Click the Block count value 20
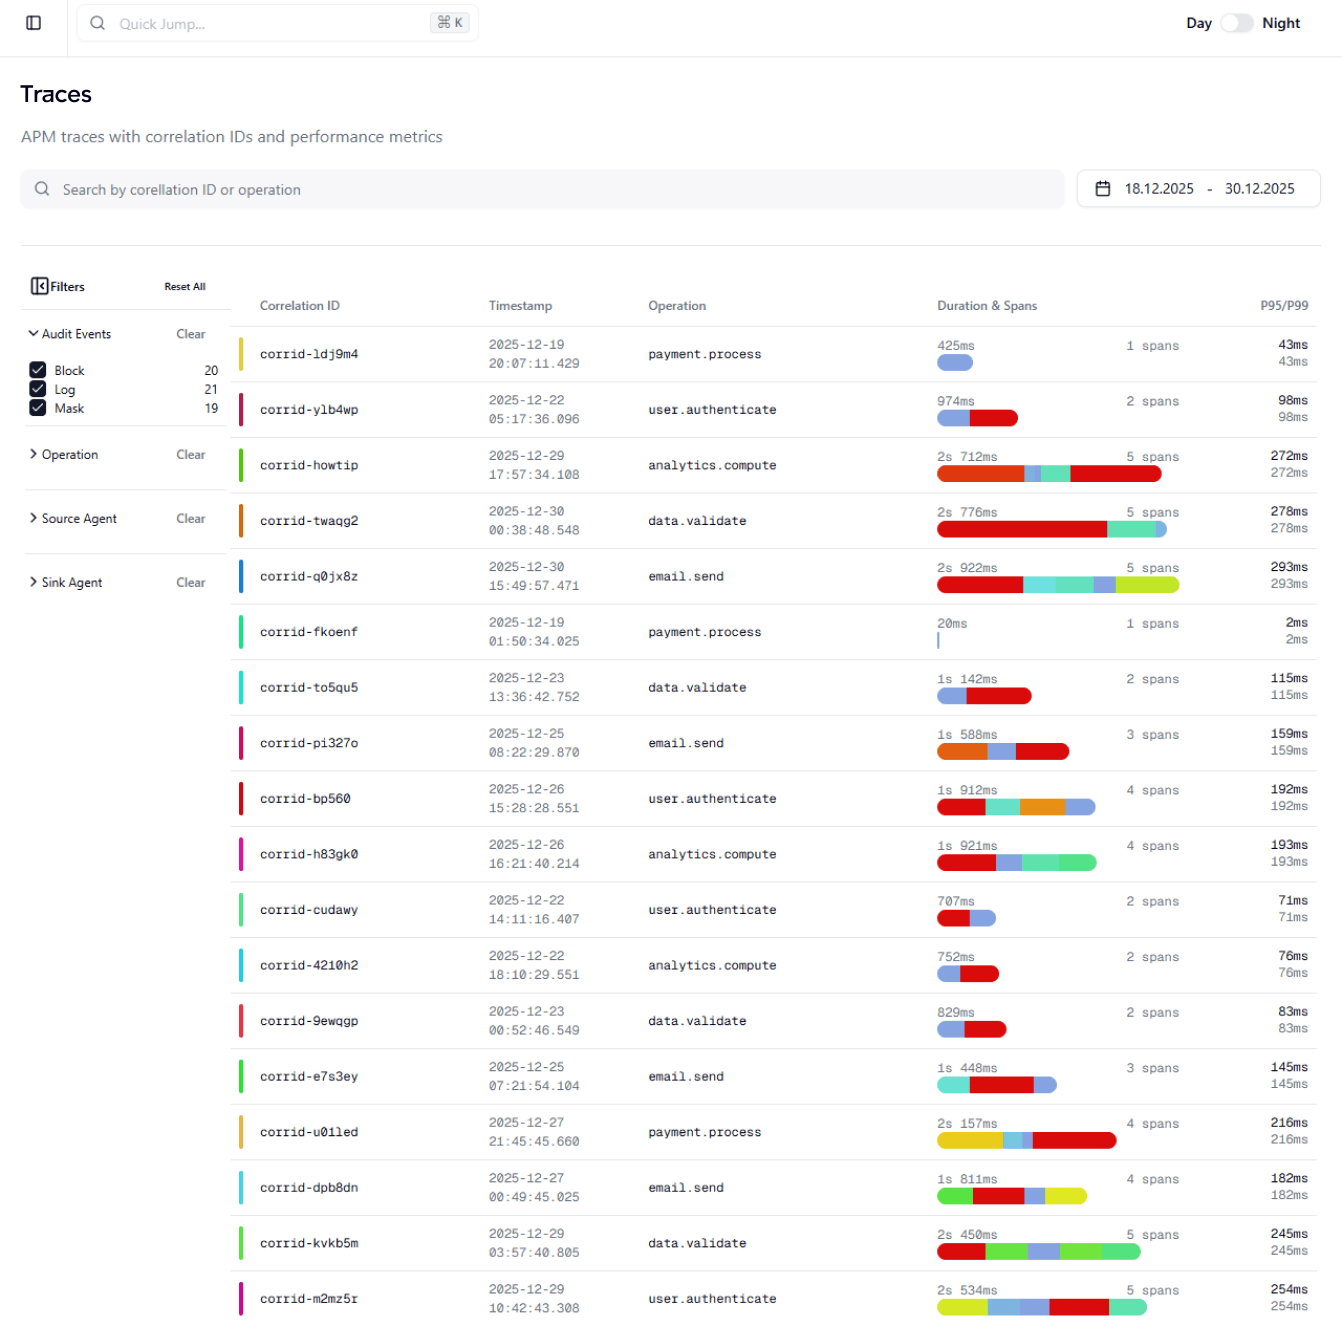The height and width of the screenshot is (1324, 1342). [x=211, y=370]
